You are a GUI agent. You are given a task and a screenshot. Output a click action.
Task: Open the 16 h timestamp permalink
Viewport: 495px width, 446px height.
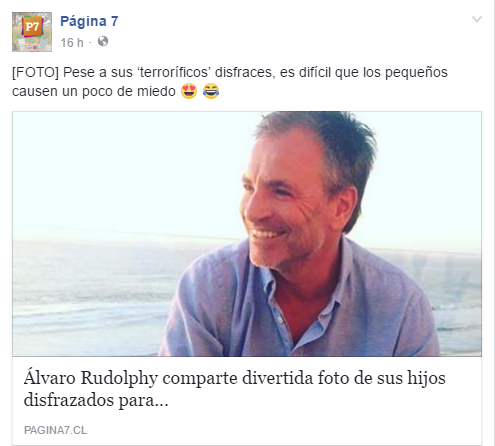point(72,43)
